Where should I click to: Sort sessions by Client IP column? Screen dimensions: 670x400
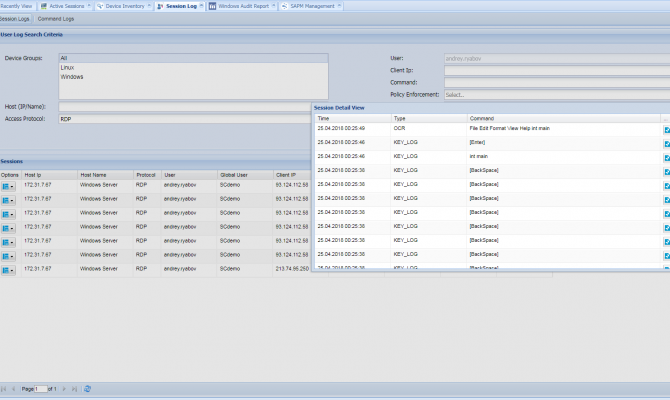coord(292,175)
